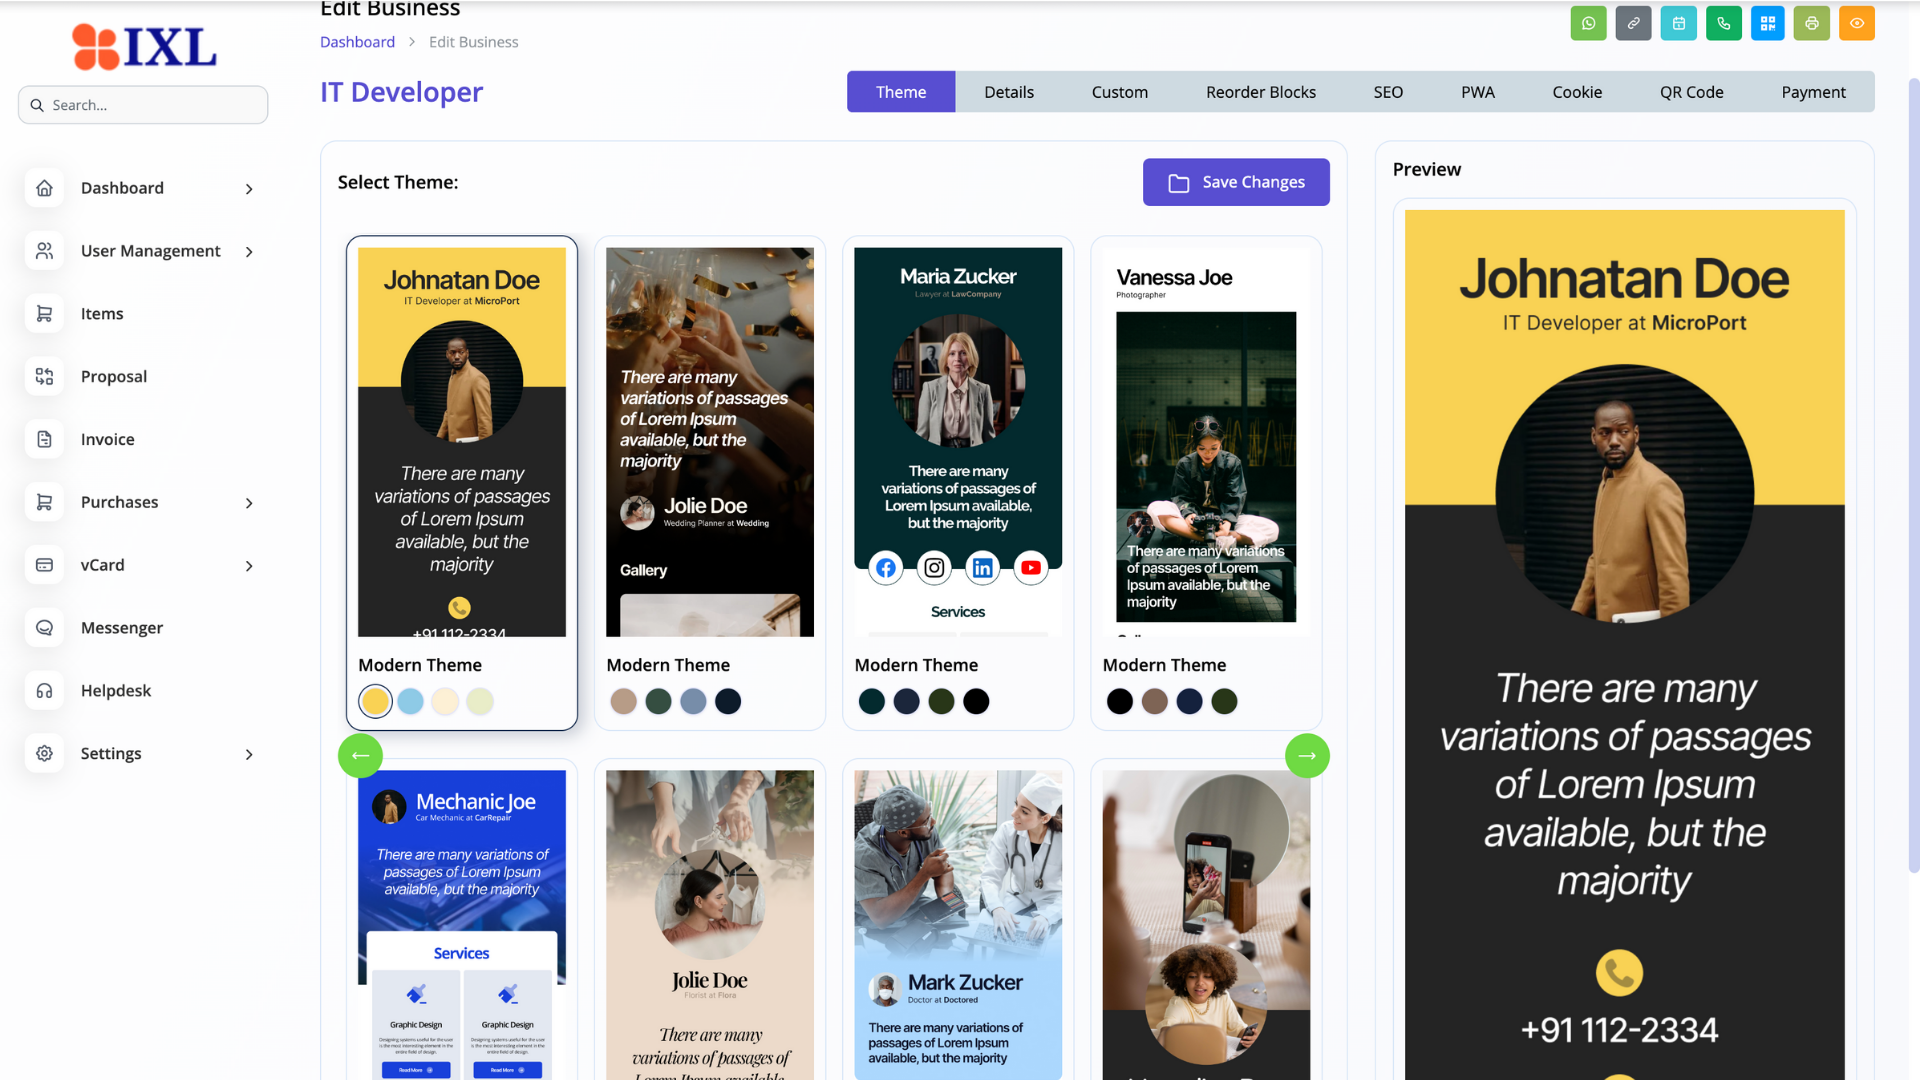Open the PWA tab

click(x=1477, y=92)
